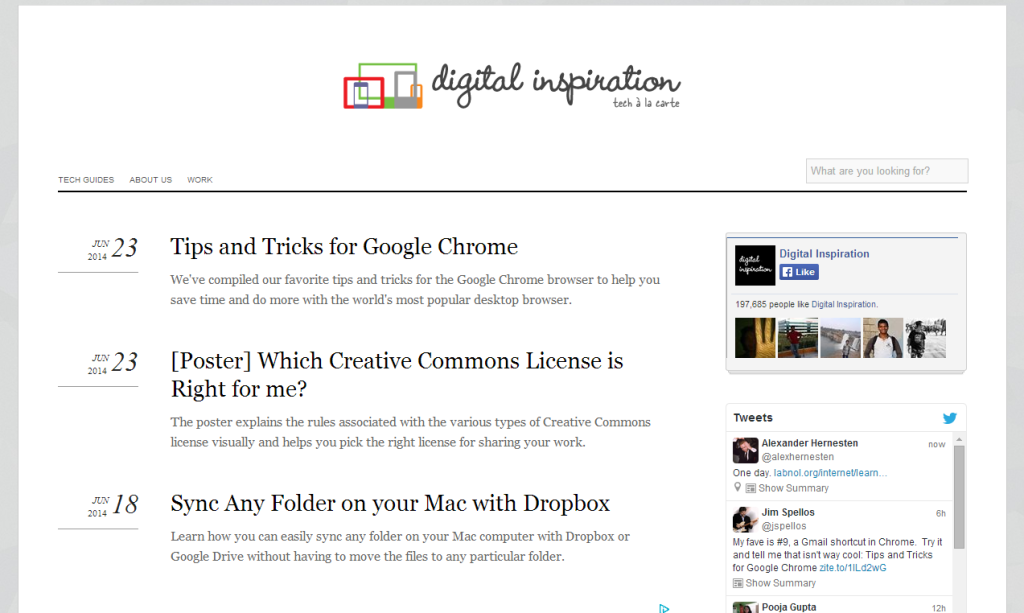Open article Tips and Tricks for Google Chrome
The width and height of the screenshot is (1024, 613).
pos(344,247)
